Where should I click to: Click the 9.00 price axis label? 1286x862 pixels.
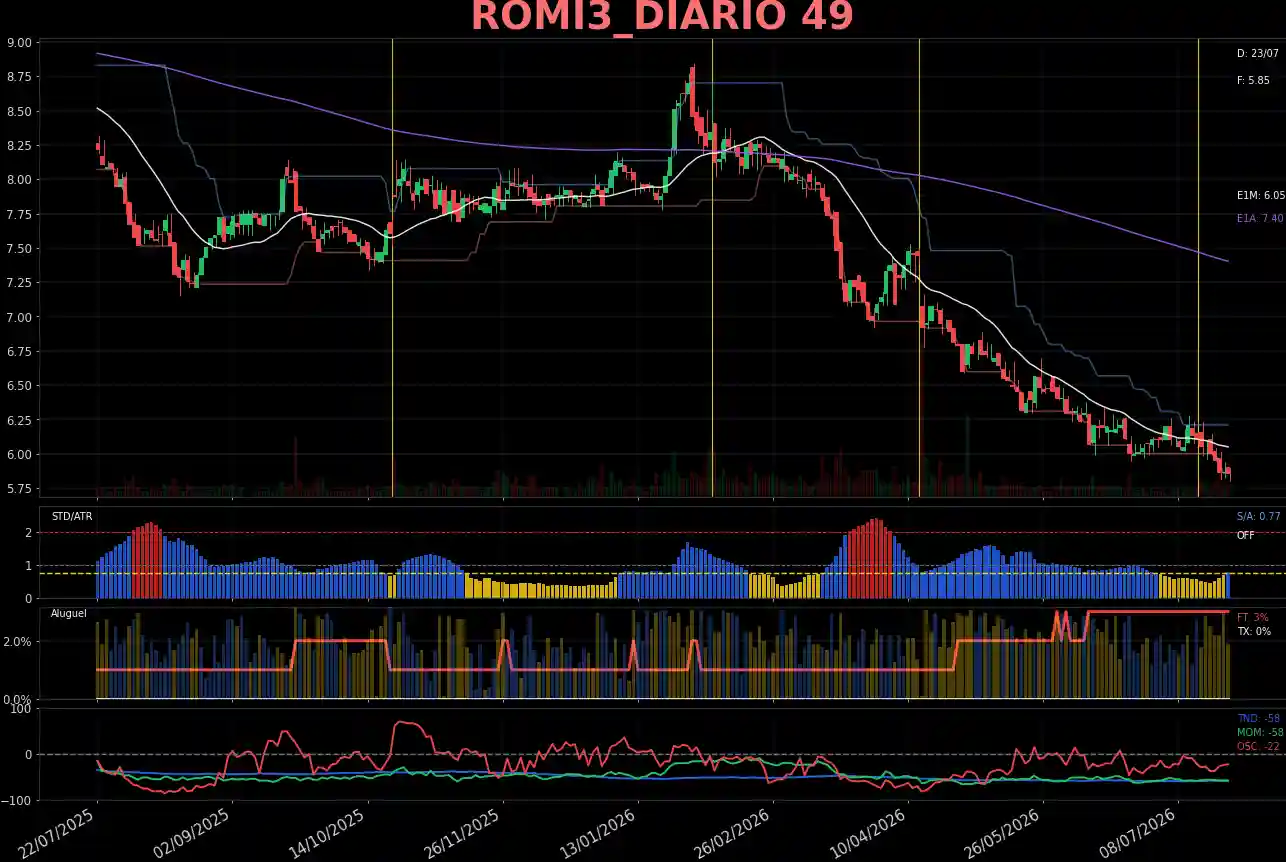[x=19, y=43]
